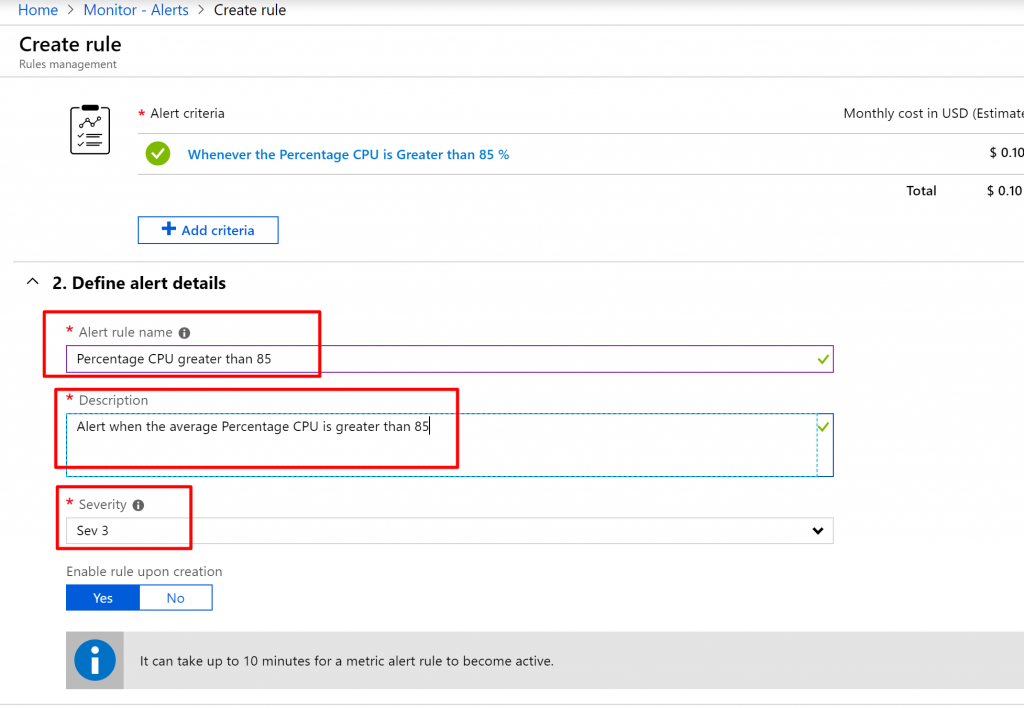
Task: Click the plus icon on Add criteria
Action: [168, 230]
